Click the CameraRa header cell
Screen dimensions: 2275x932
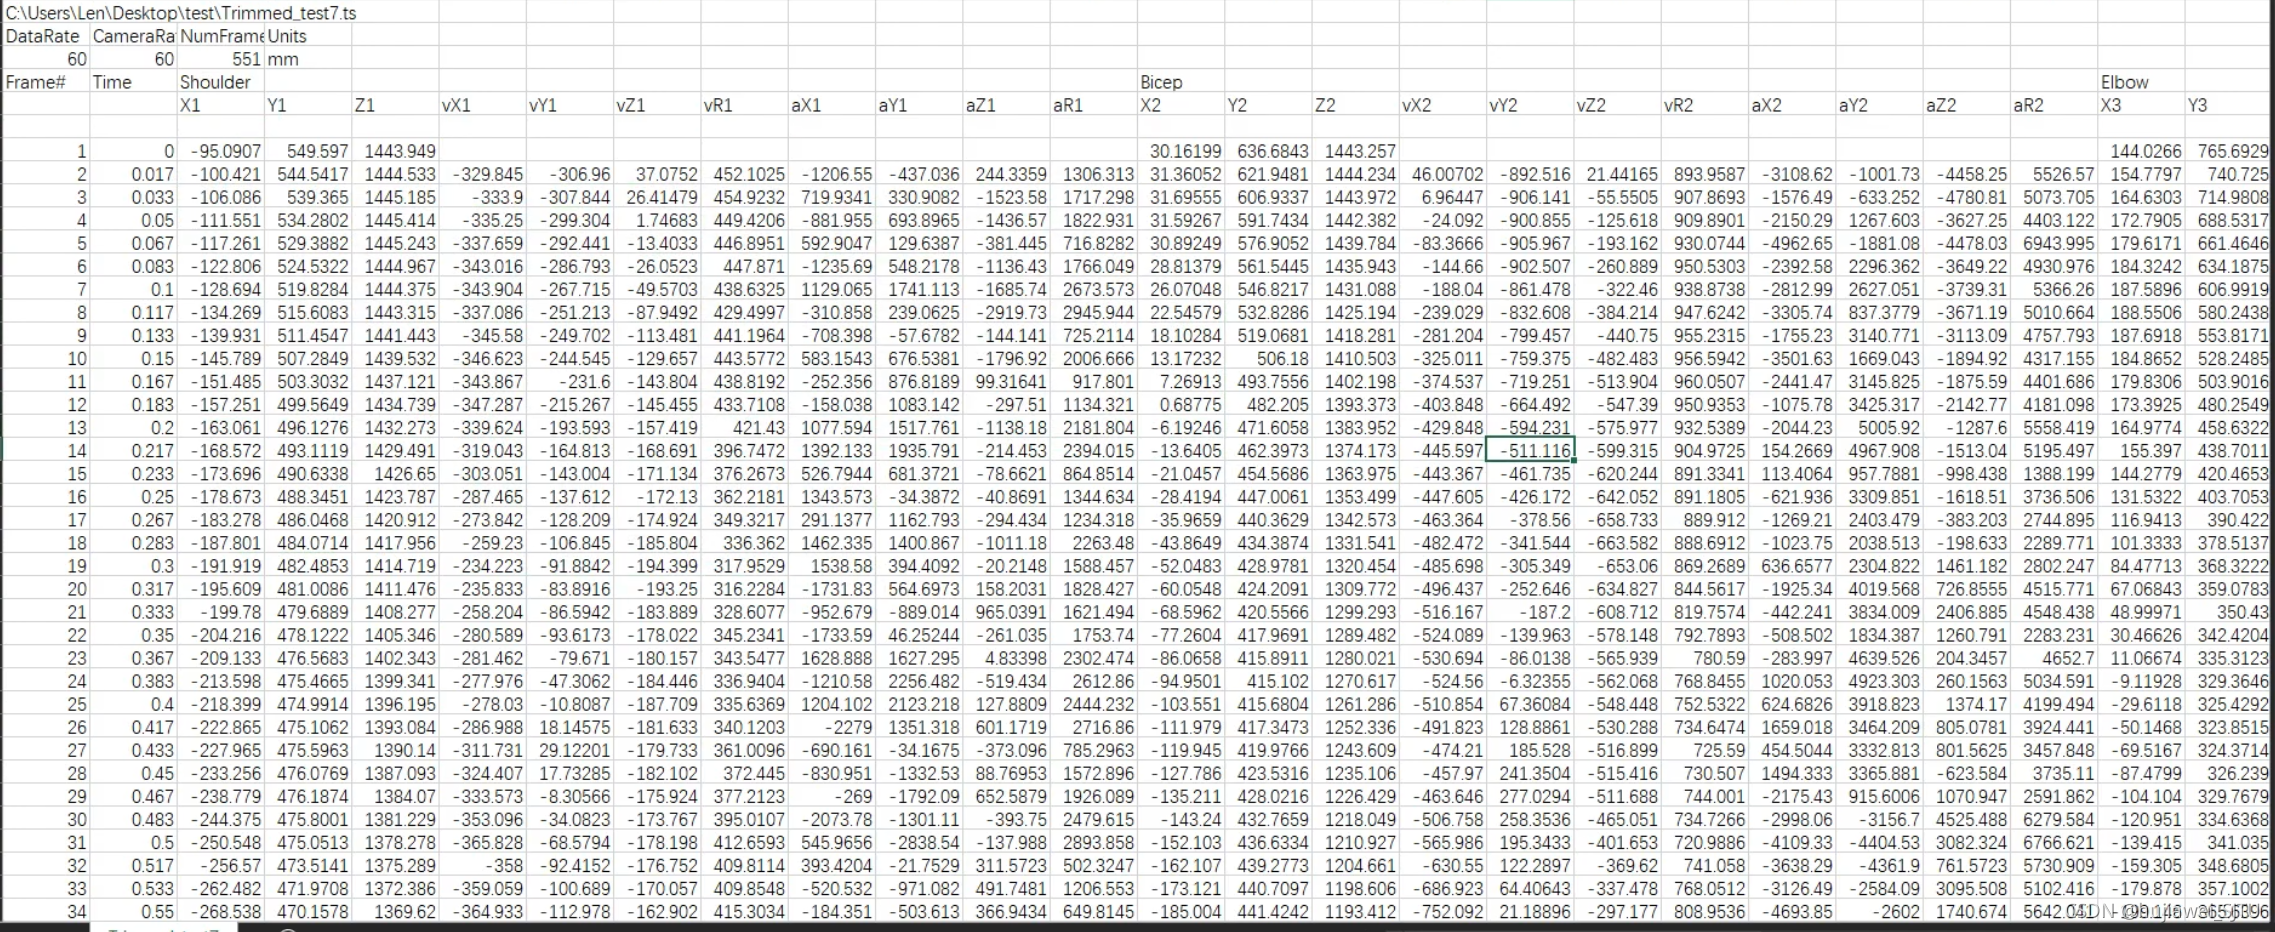pos(134,36)
